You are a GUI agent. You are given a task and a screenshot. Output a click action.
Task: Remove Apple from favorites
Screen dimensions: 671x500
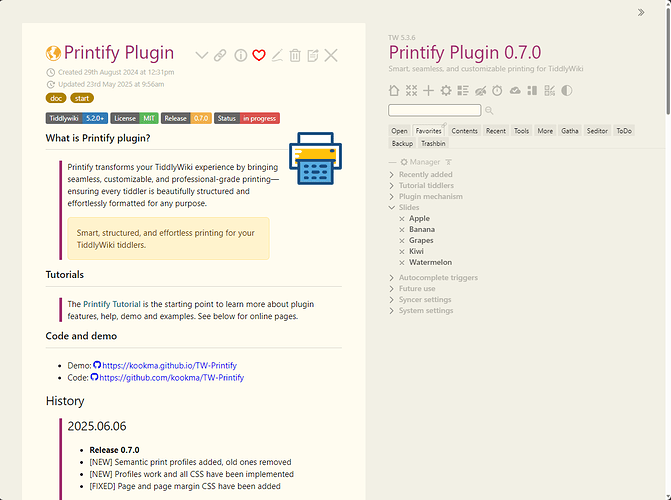tap(402, 219)
